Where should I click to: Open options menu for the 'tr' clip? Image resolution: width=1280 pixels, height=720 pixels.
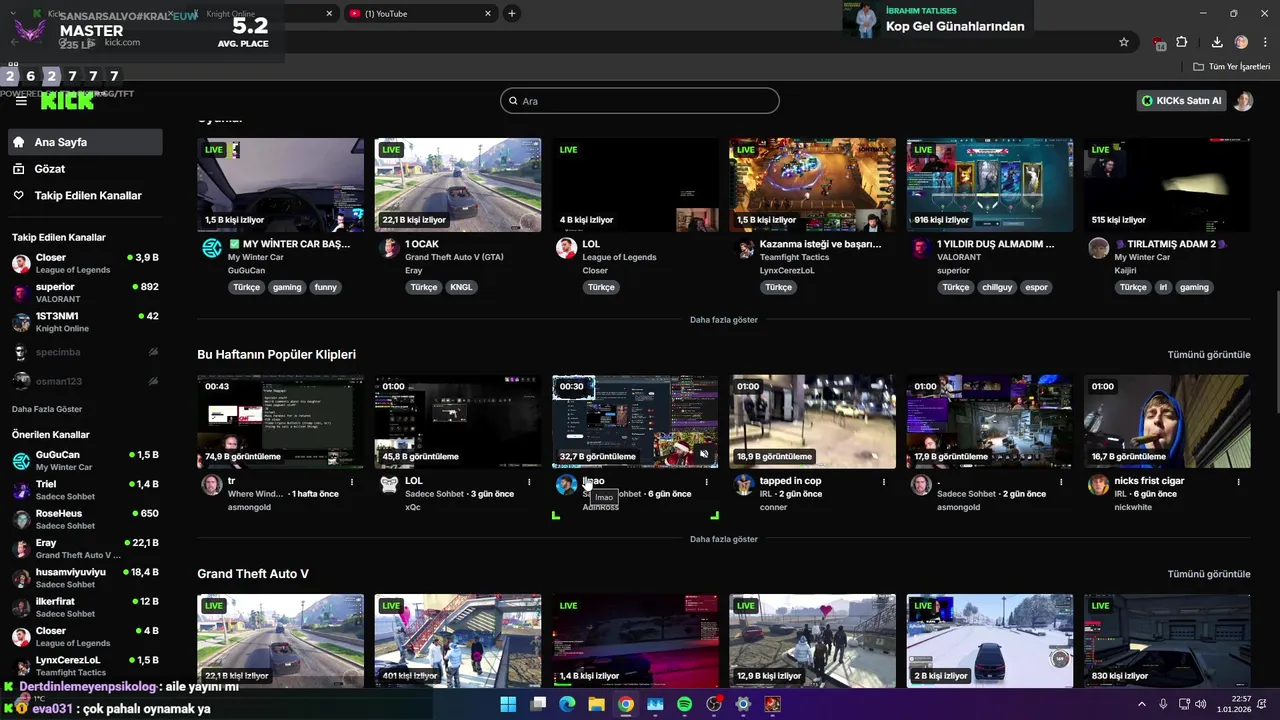352,482
